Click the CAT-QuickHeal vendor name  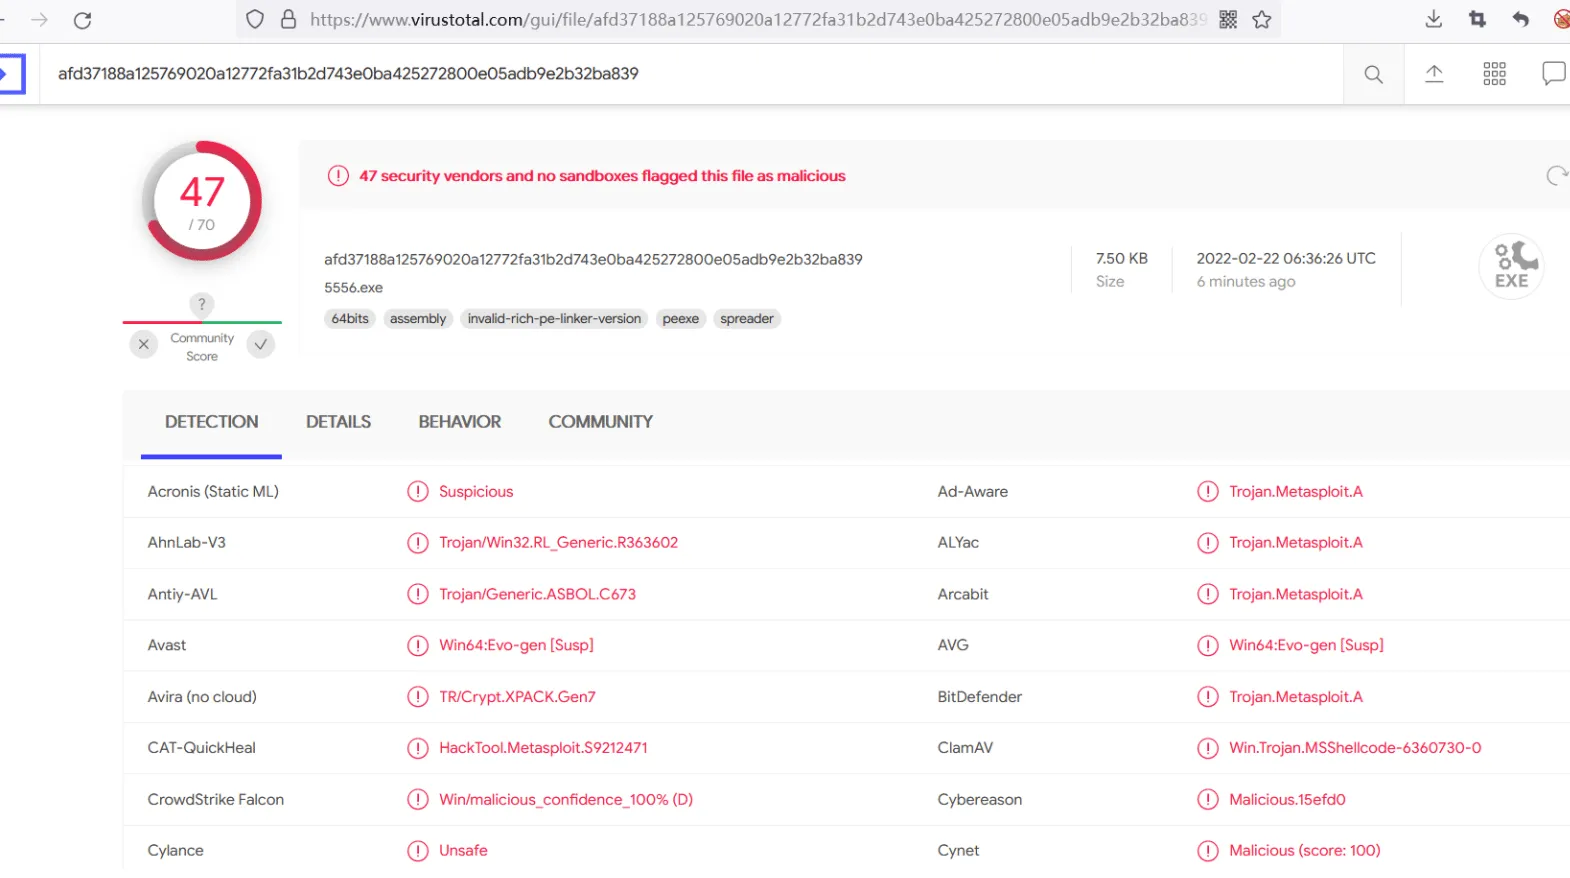click(x=202, y=748)
